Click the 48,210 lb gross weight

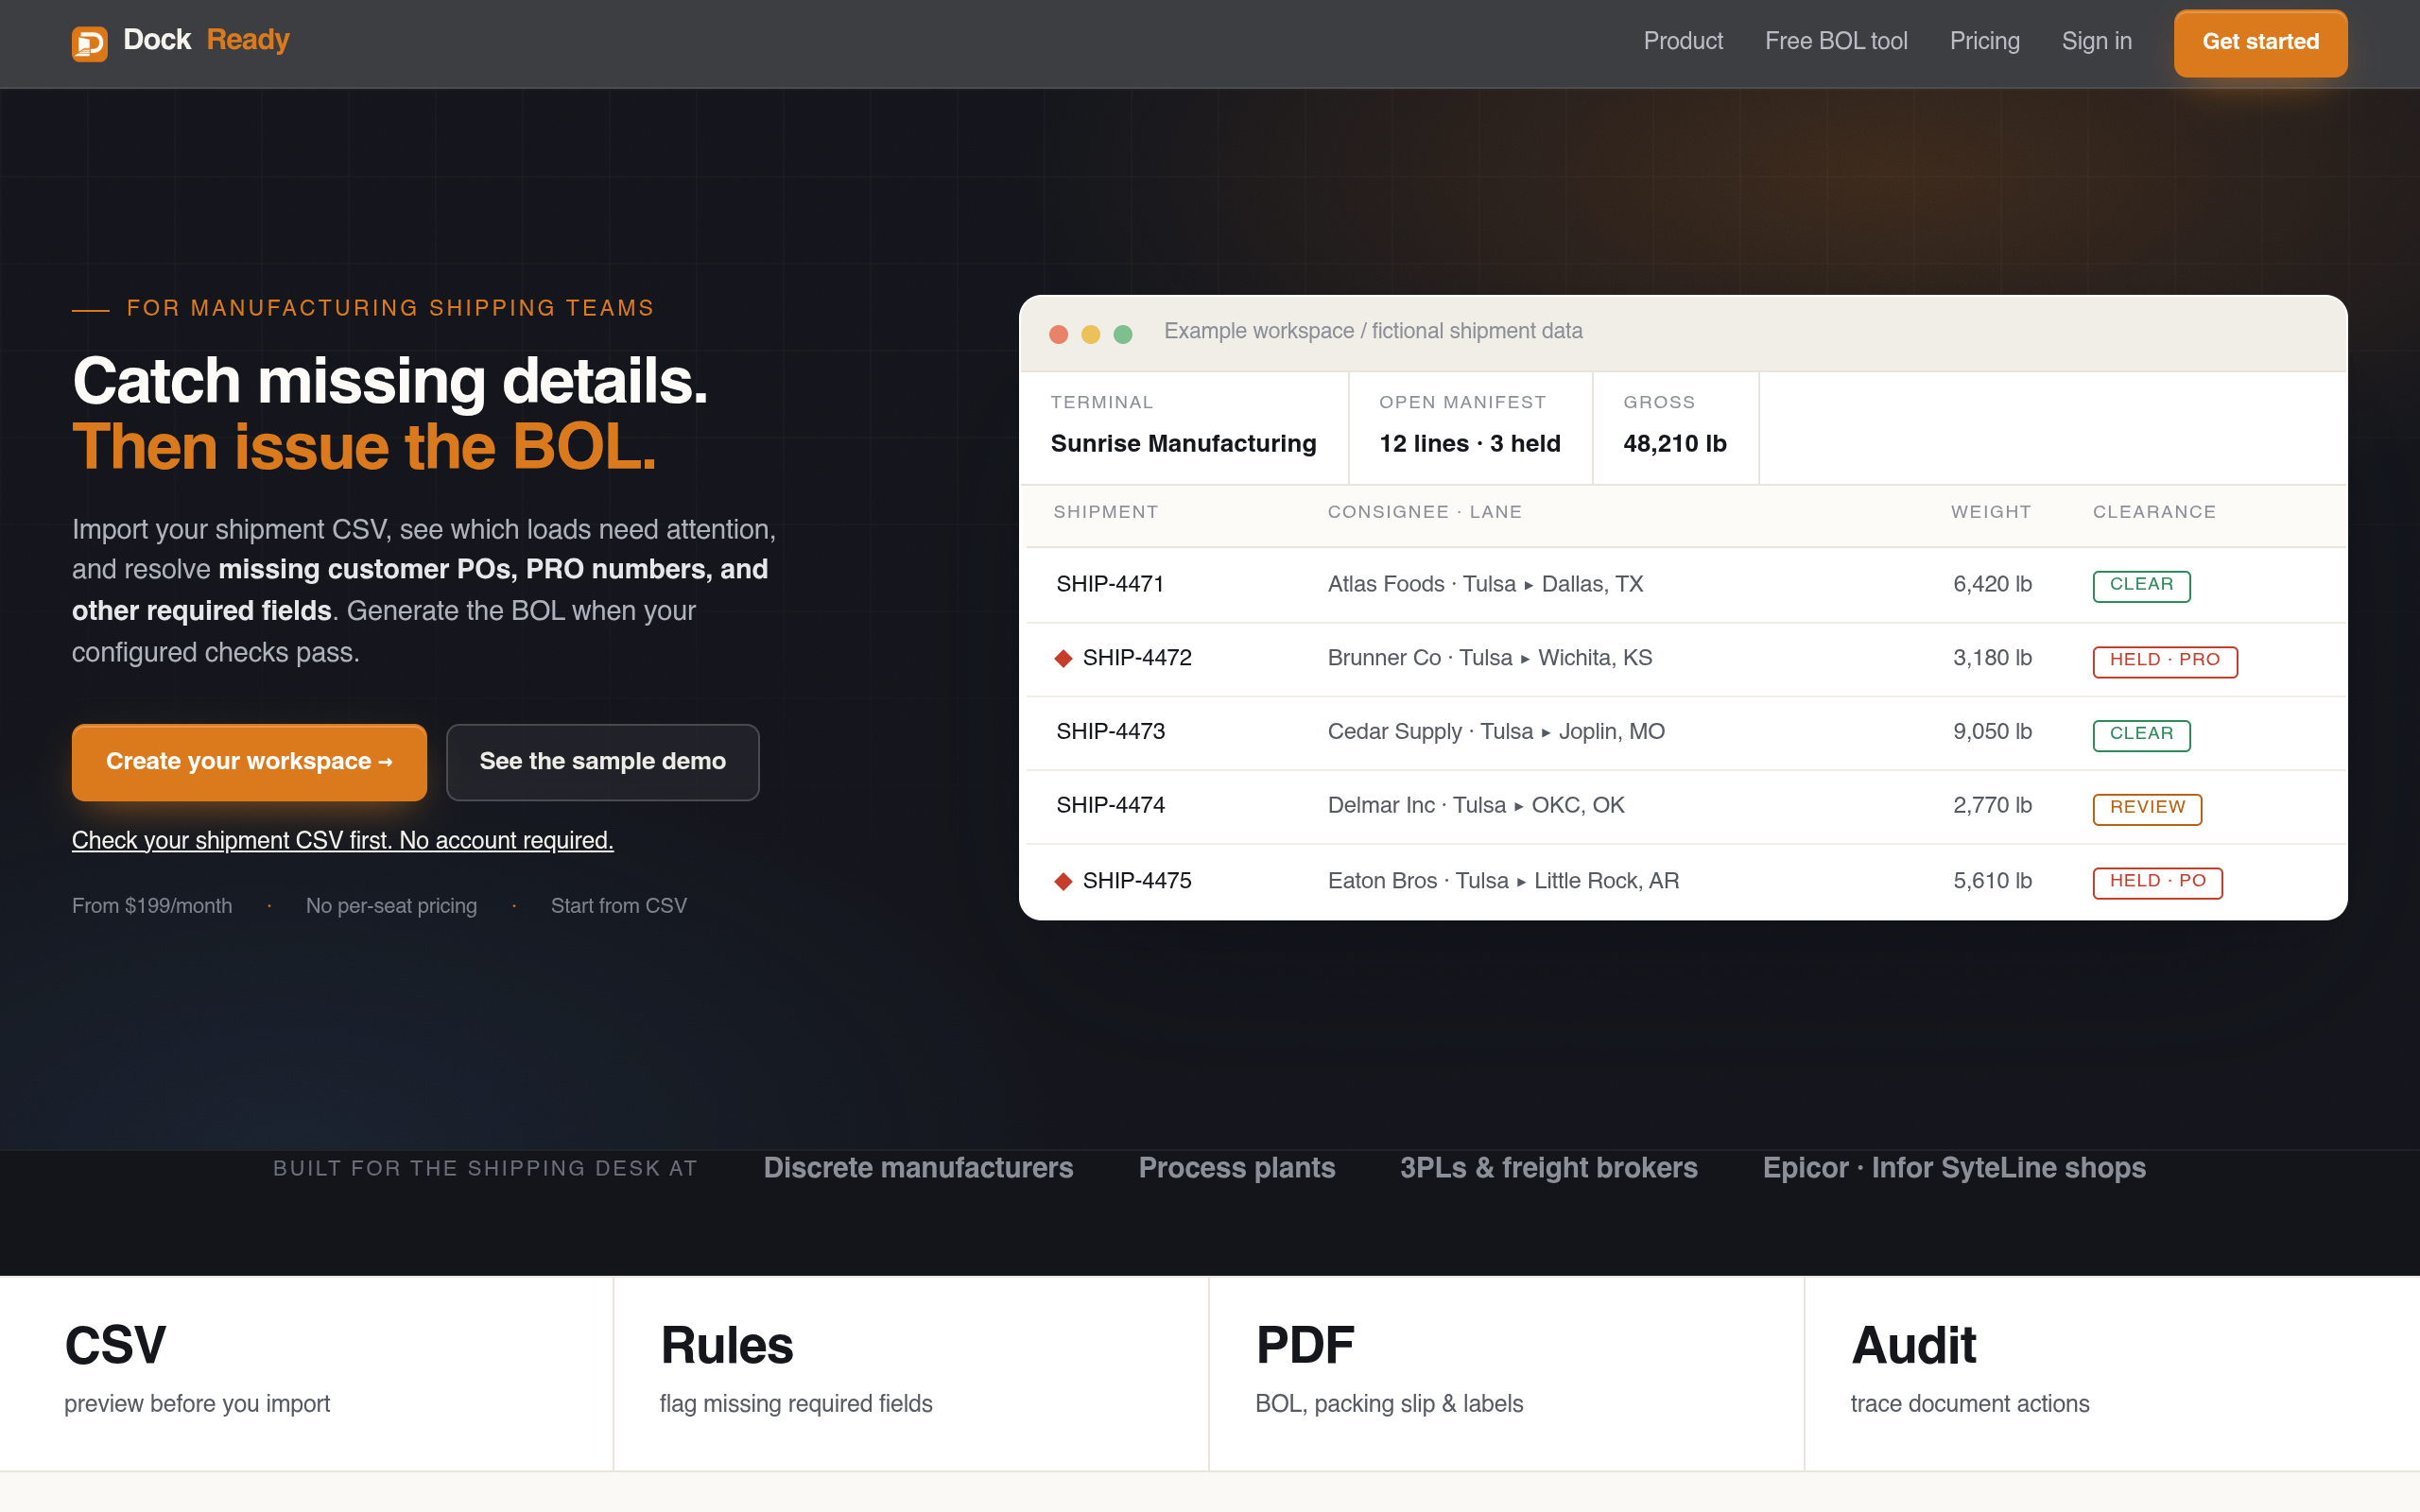point(1675,444)
